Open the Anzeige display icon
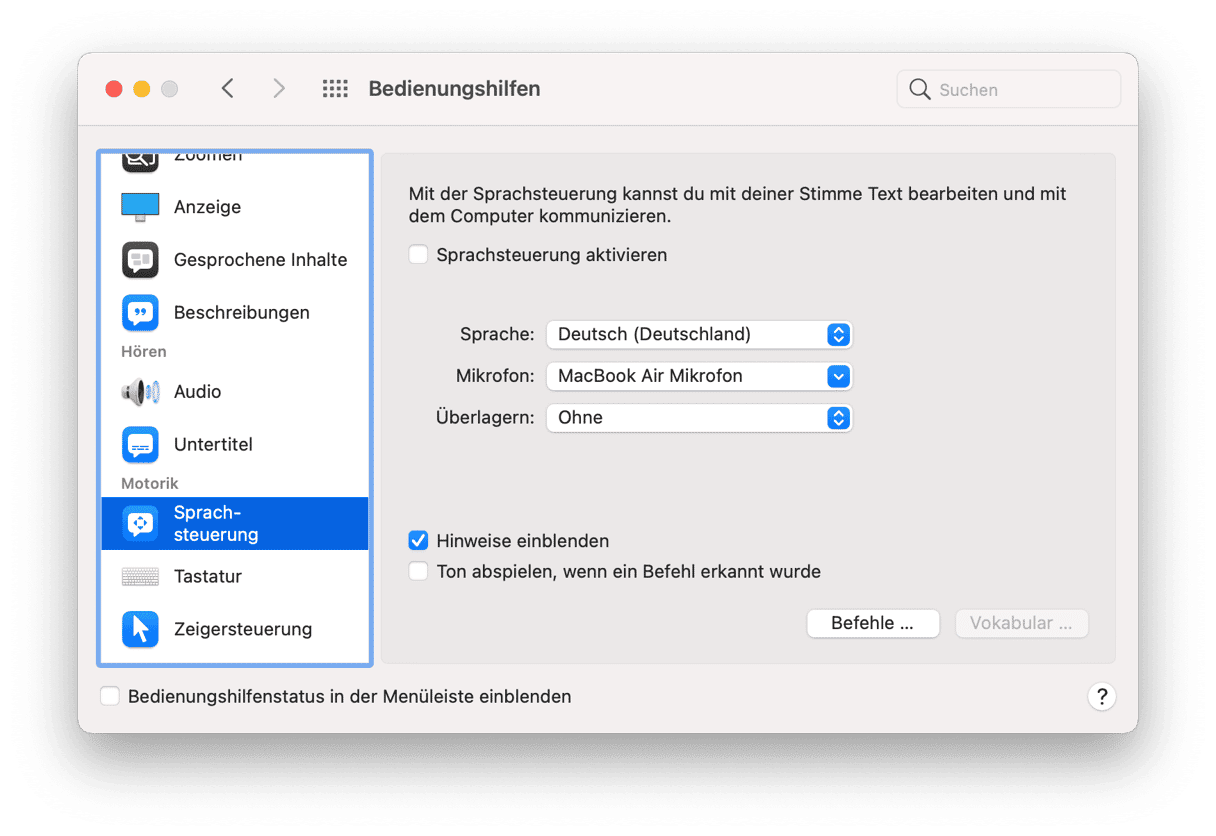Viewport: 1216px width, 836px height. pos(140,207)
